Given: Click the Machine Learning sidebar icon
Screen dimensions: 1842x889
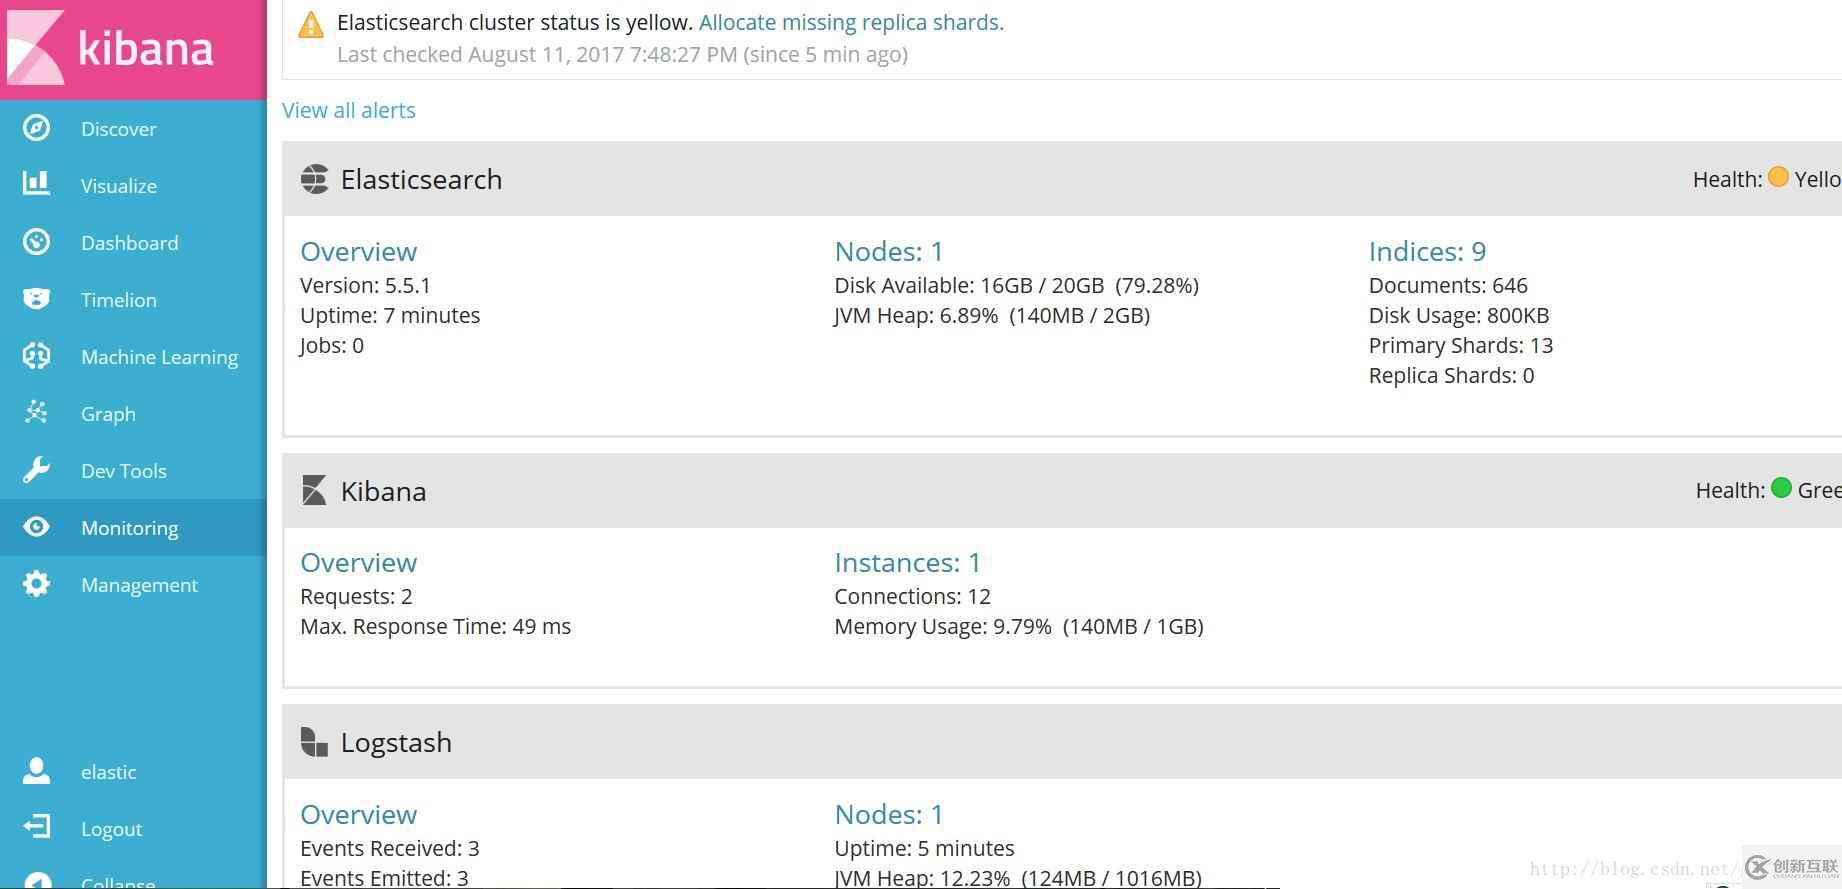Looking at the screenshot, I should 36,356.
